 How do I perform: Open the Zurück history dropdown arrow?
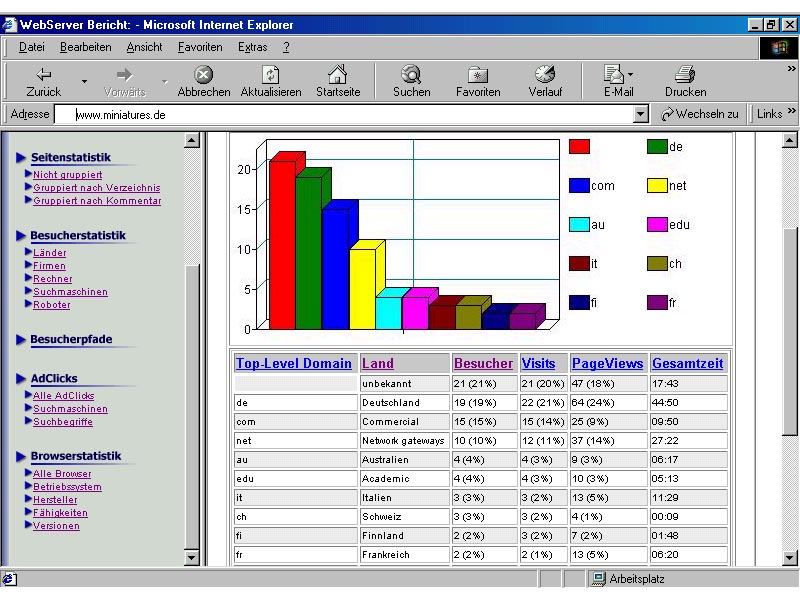click(85, 82)
